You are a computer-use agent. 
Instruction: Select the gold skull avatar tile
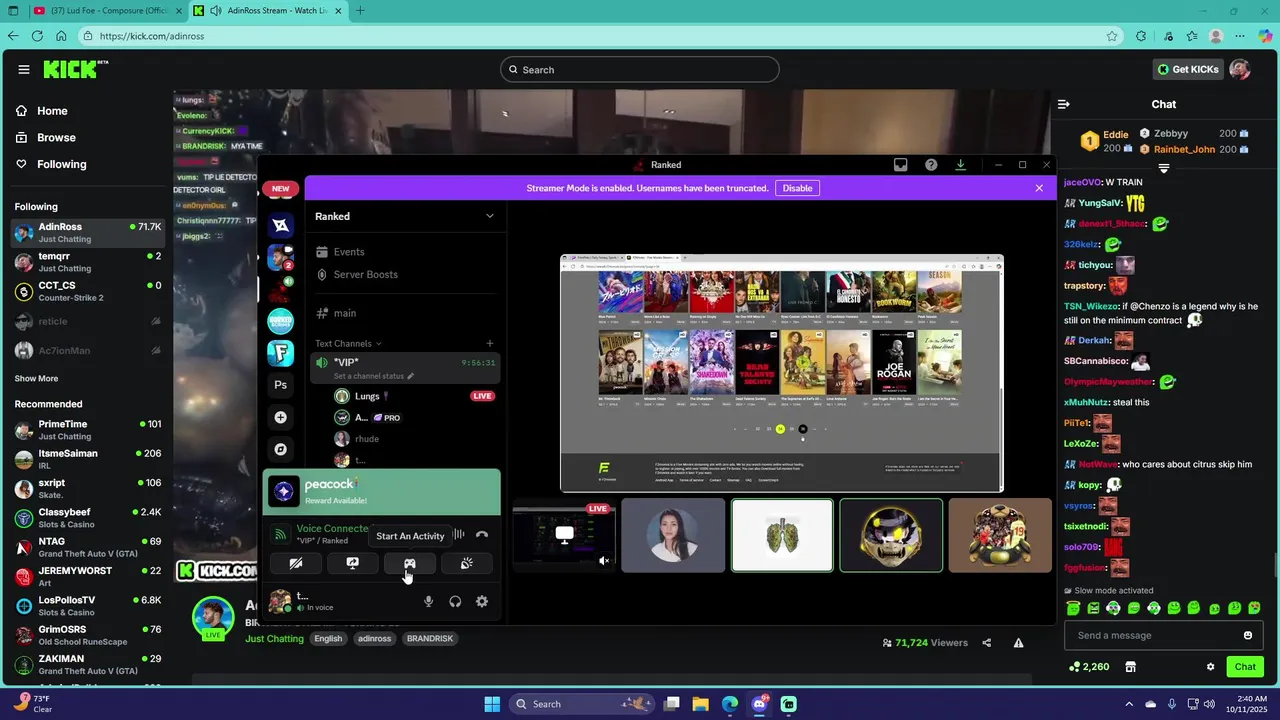coord(891,535)
